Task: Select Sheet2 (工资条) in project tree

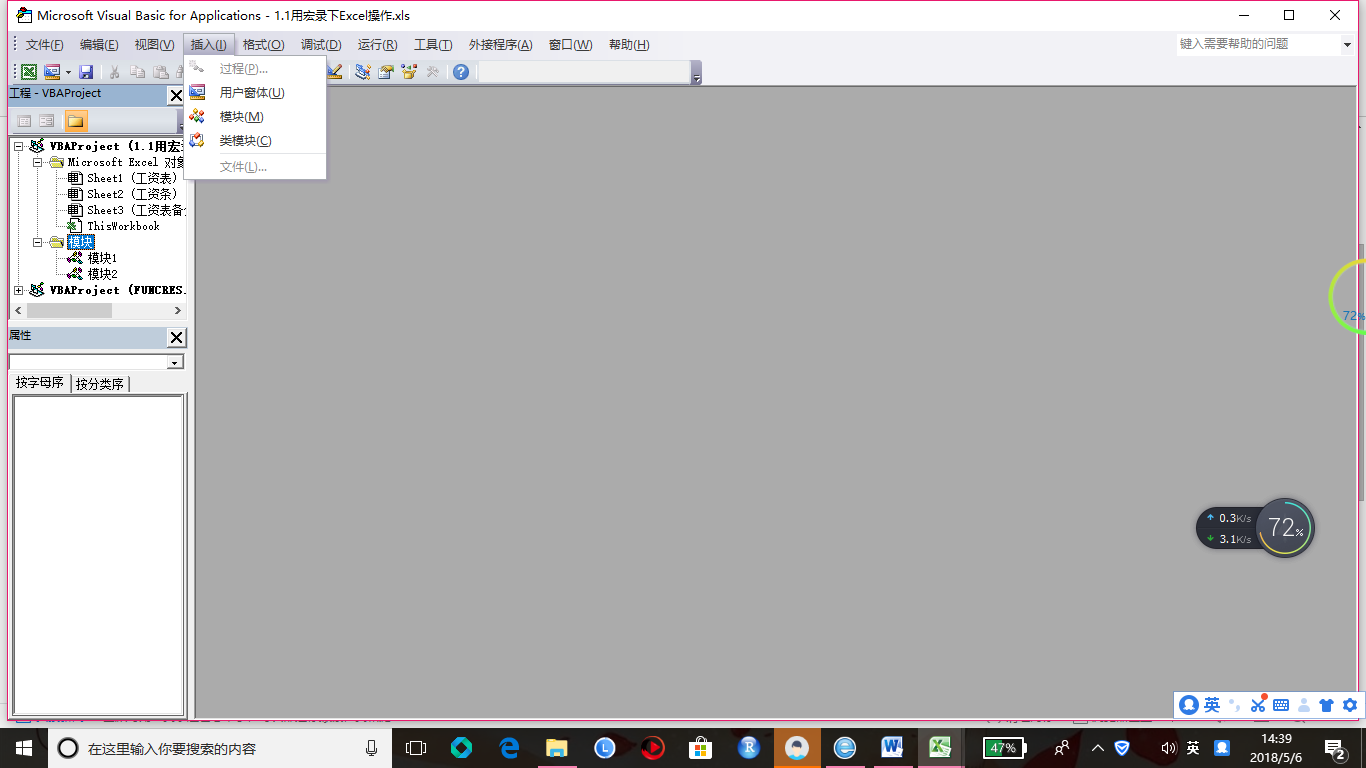Action: coord(131,194)
